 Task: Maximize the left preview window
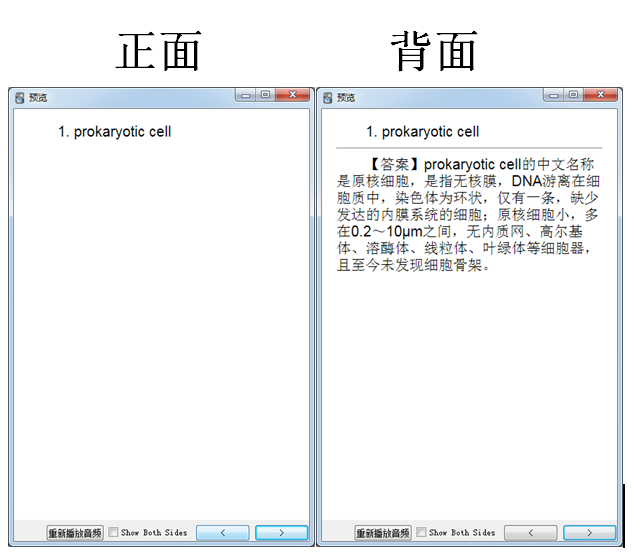pos(265,95)
